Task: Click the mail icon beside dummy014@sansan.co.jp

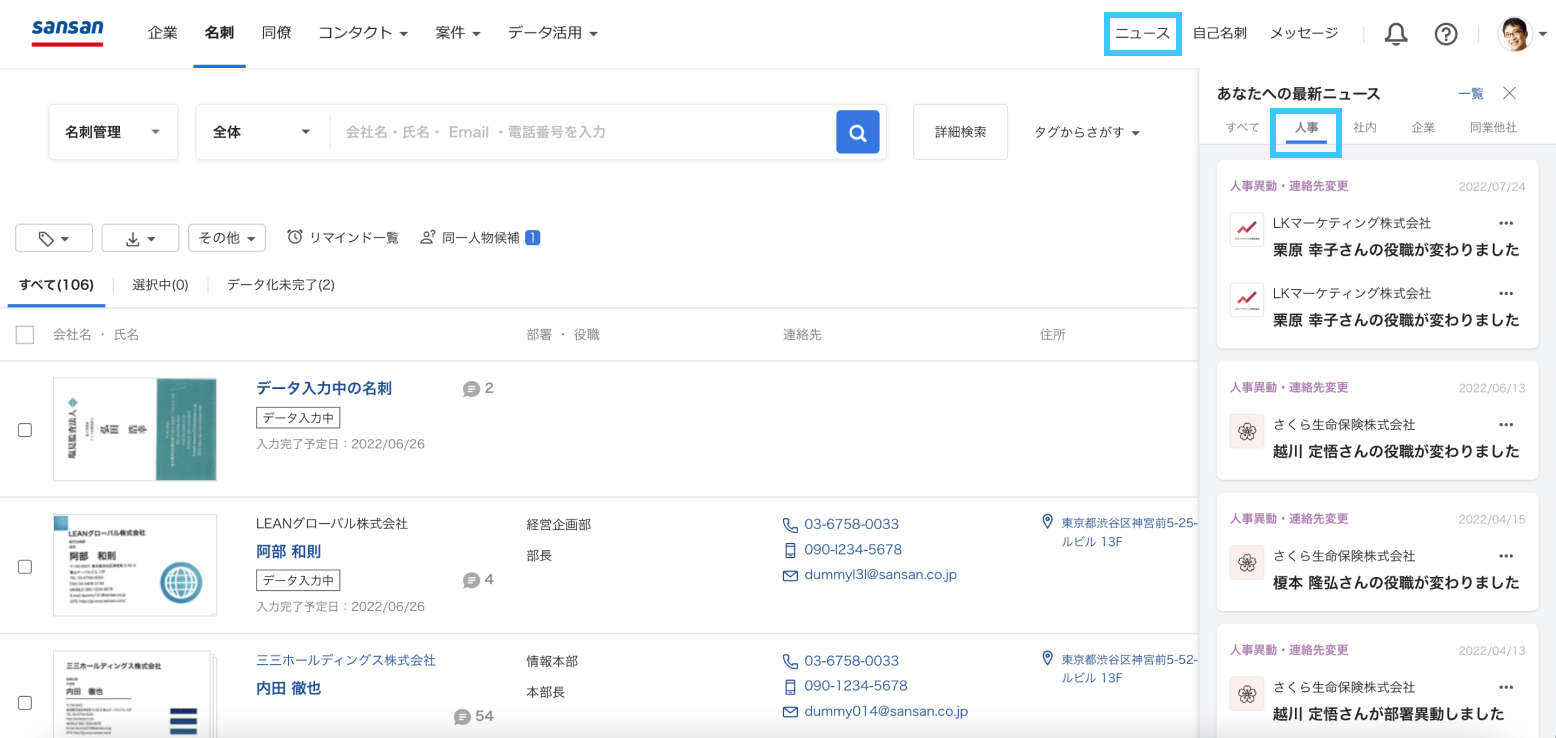Action: click(790, 712)
